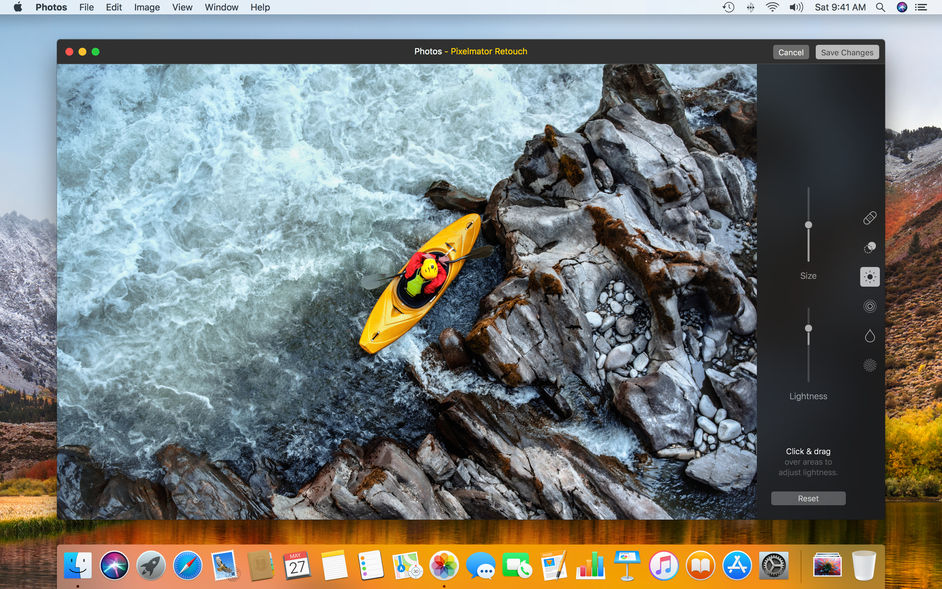Open Mail from the Dock
The height and width of the screenshot is (589, 942).
[x=223, y=564]
